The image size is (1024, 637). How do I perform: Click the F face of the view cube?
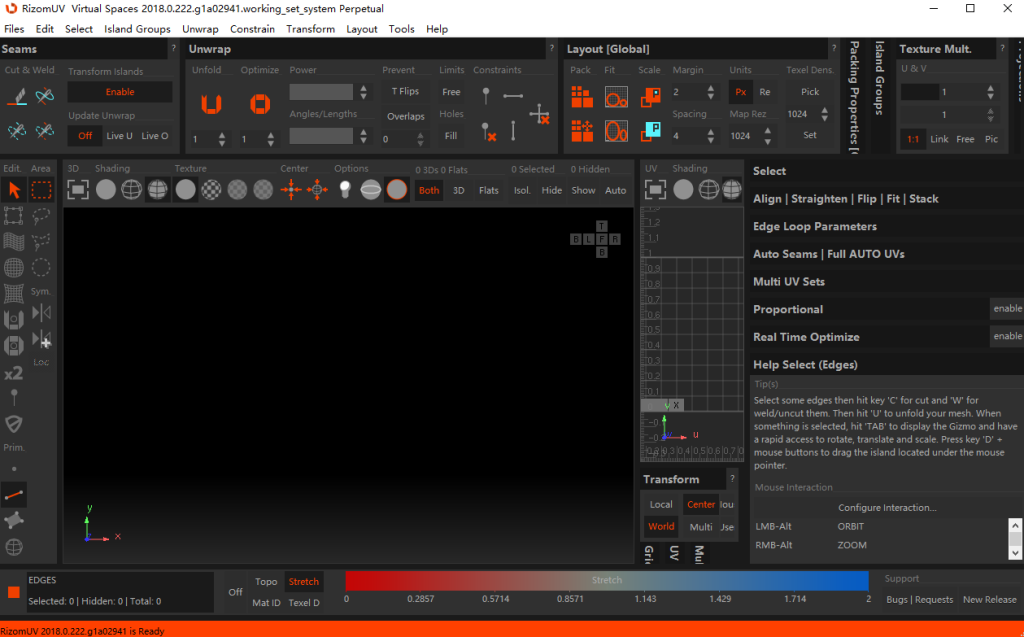[x=601, y=239]
